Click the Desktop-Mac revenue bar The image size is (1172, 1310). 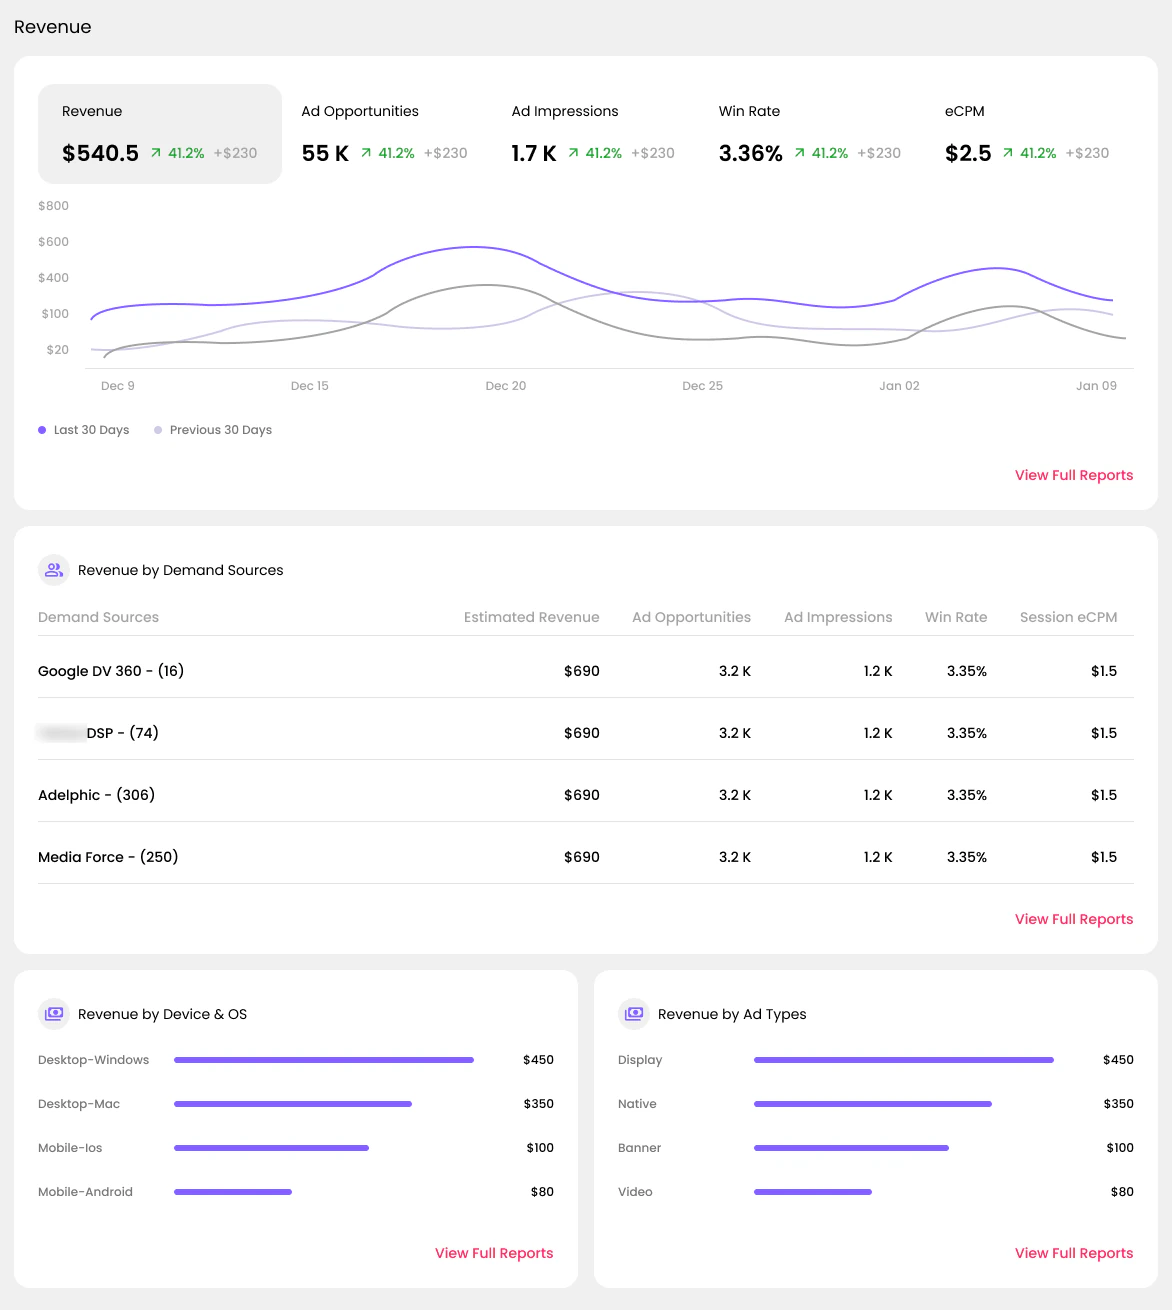tap(293, 1104)
